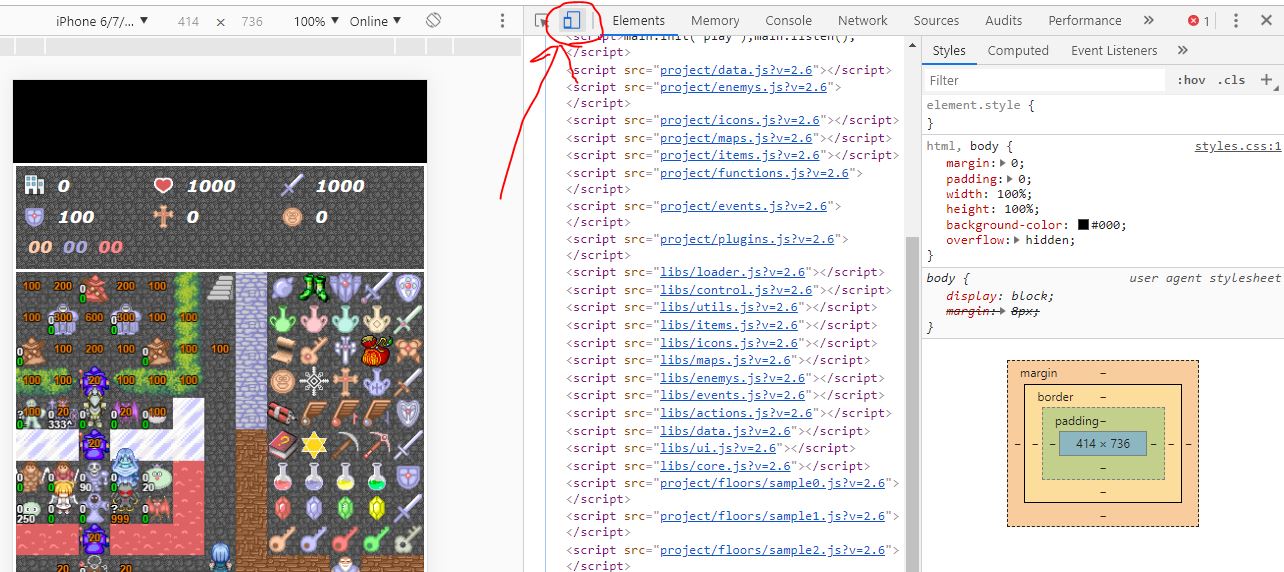Switch to the Network tab

tap(862, 20)
